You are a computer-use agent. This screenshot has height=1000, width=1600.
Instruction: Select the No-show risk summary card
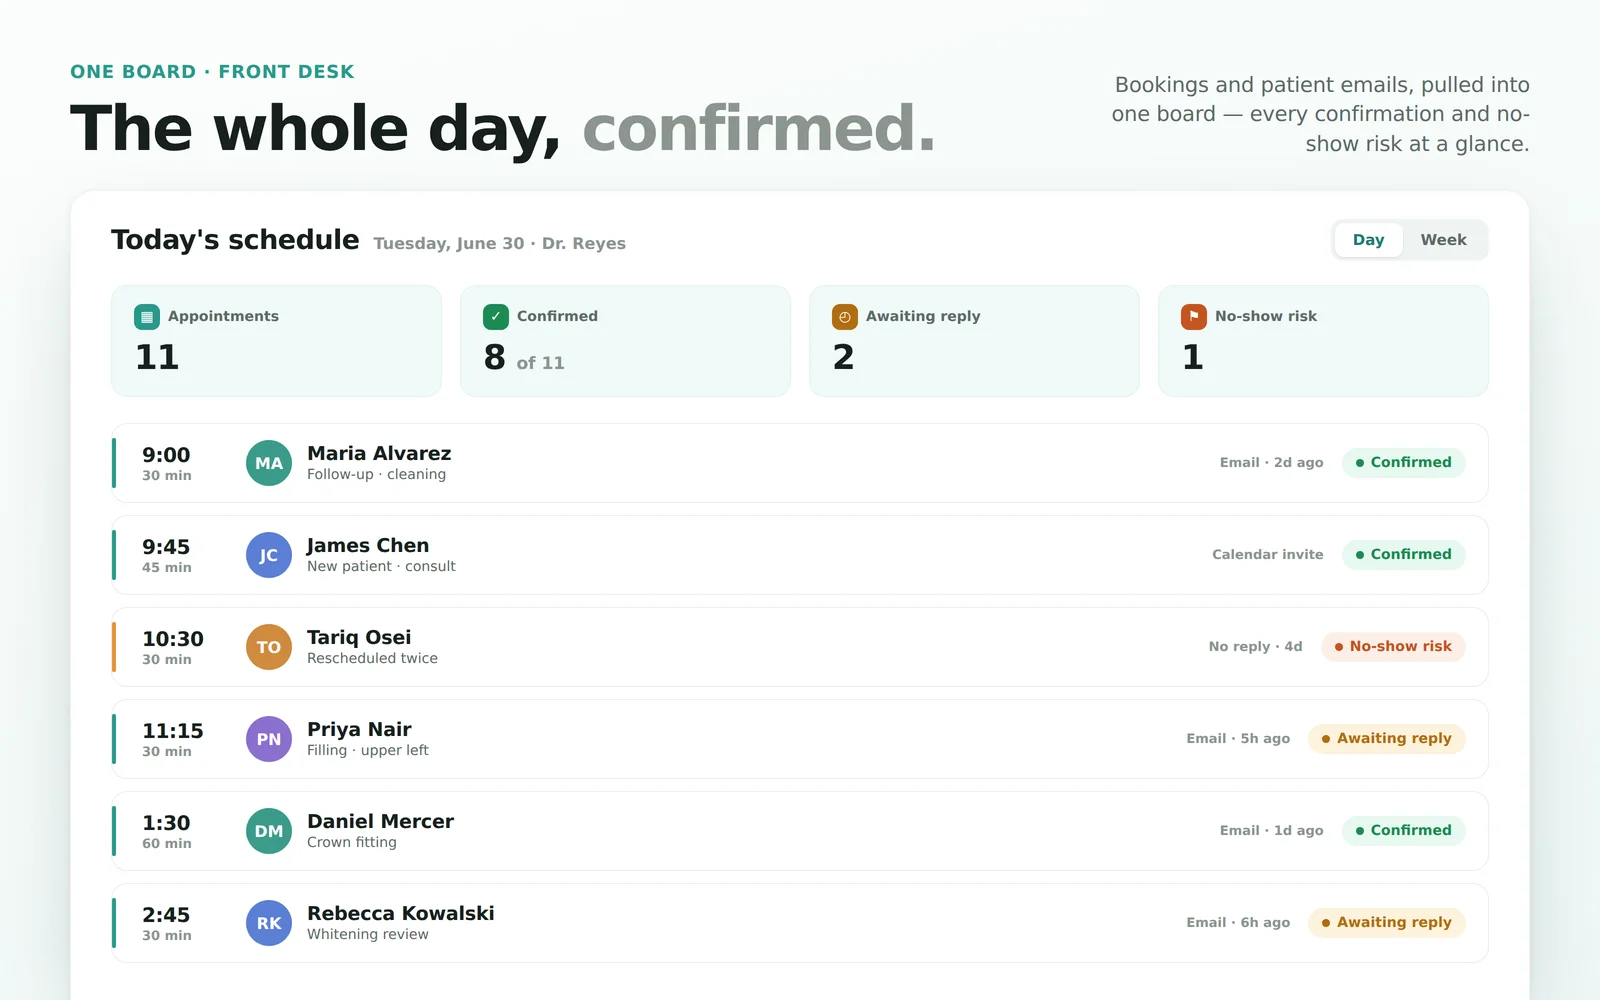(1323, 341)
